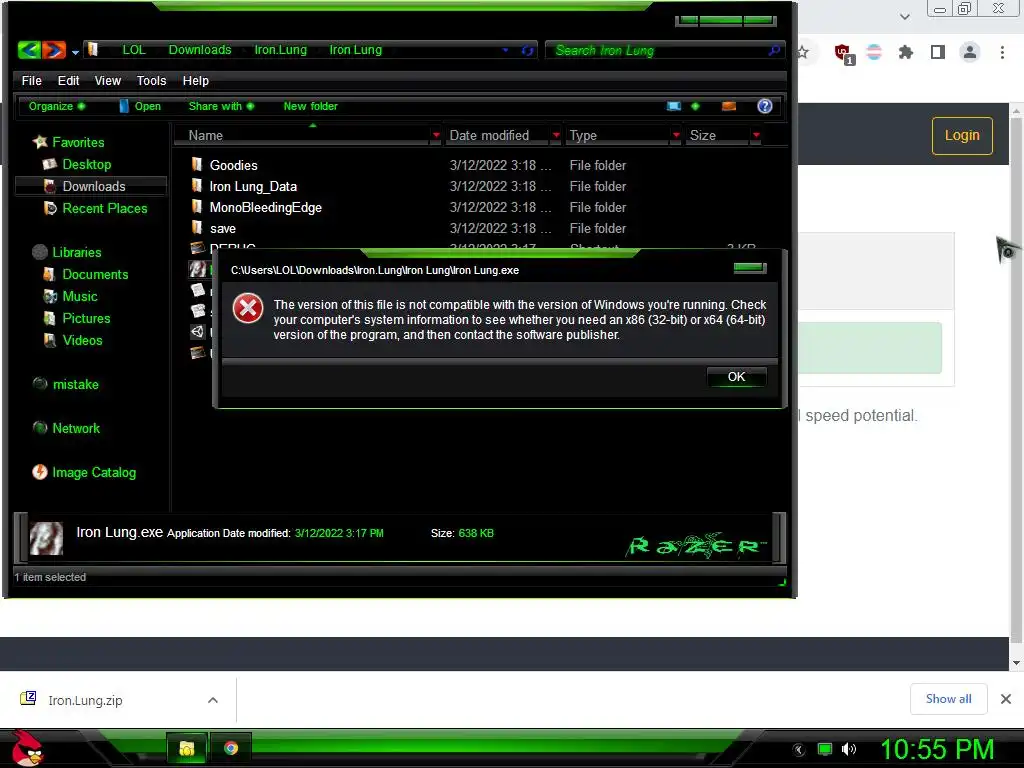Open the uBlock shield extension icon

(843, 52)
